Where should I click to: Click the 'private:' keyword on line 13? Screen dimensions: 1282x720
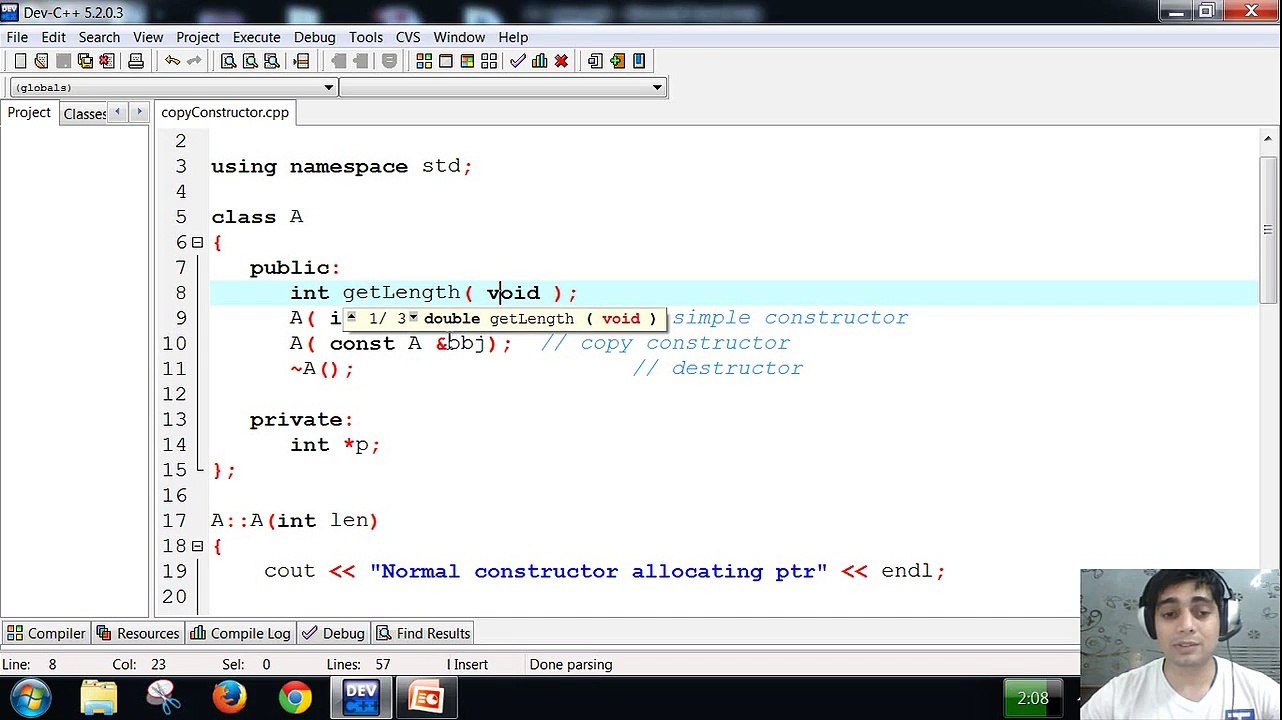pyautogui.click(x=301, y=419)
